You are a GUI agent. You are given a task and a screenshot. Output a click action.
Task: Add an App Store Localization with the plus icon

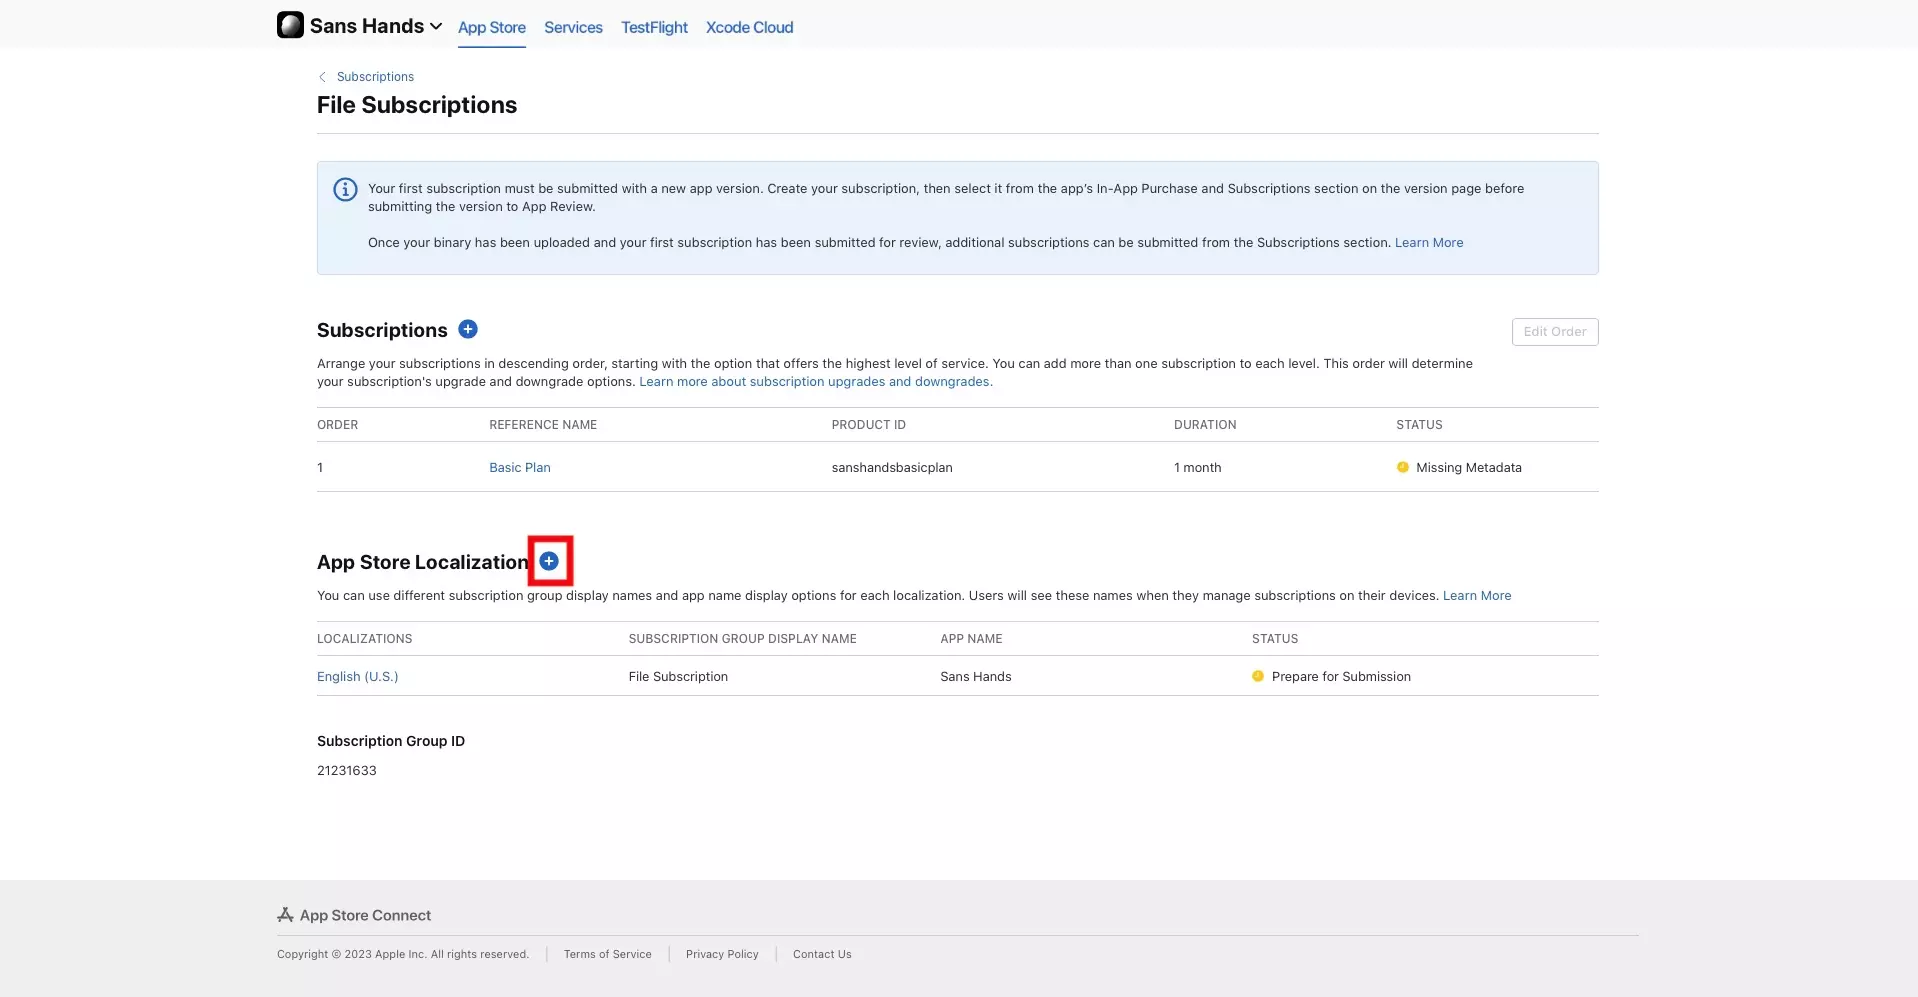click(x=549, y=561)
